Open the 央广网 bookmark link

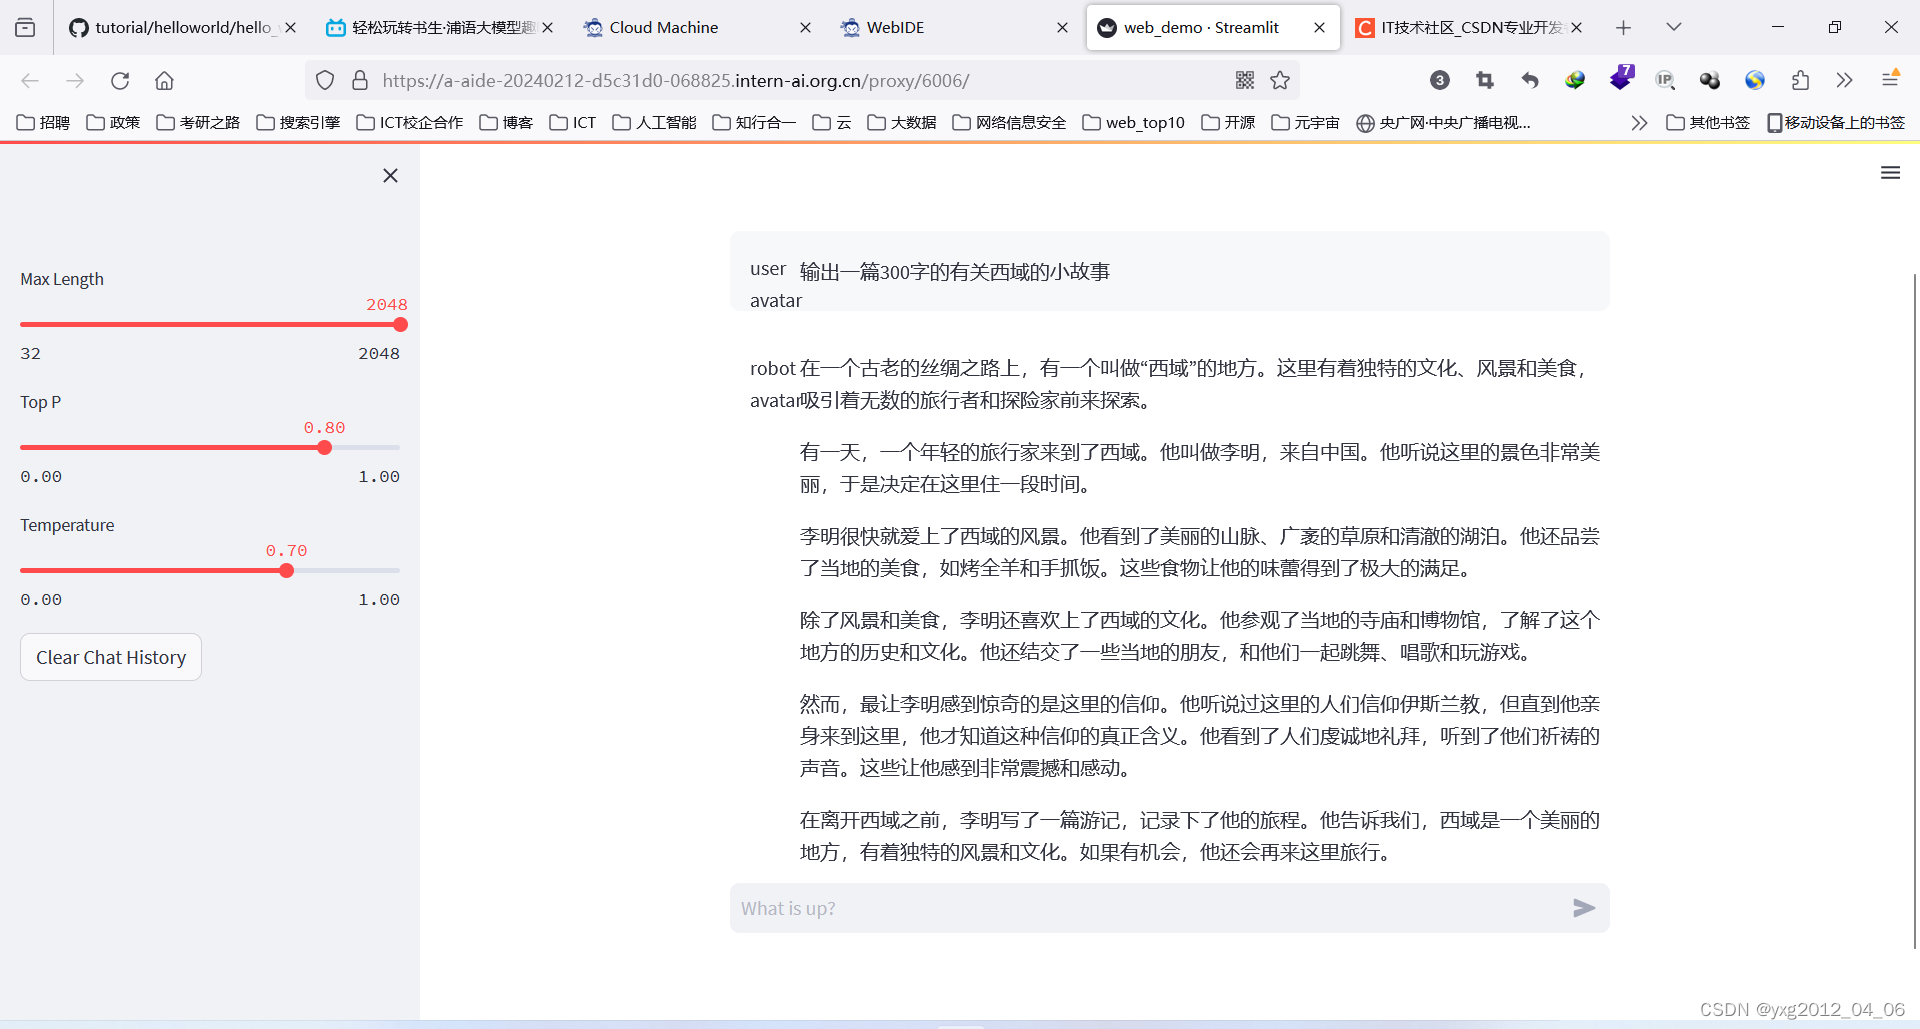1443,122
